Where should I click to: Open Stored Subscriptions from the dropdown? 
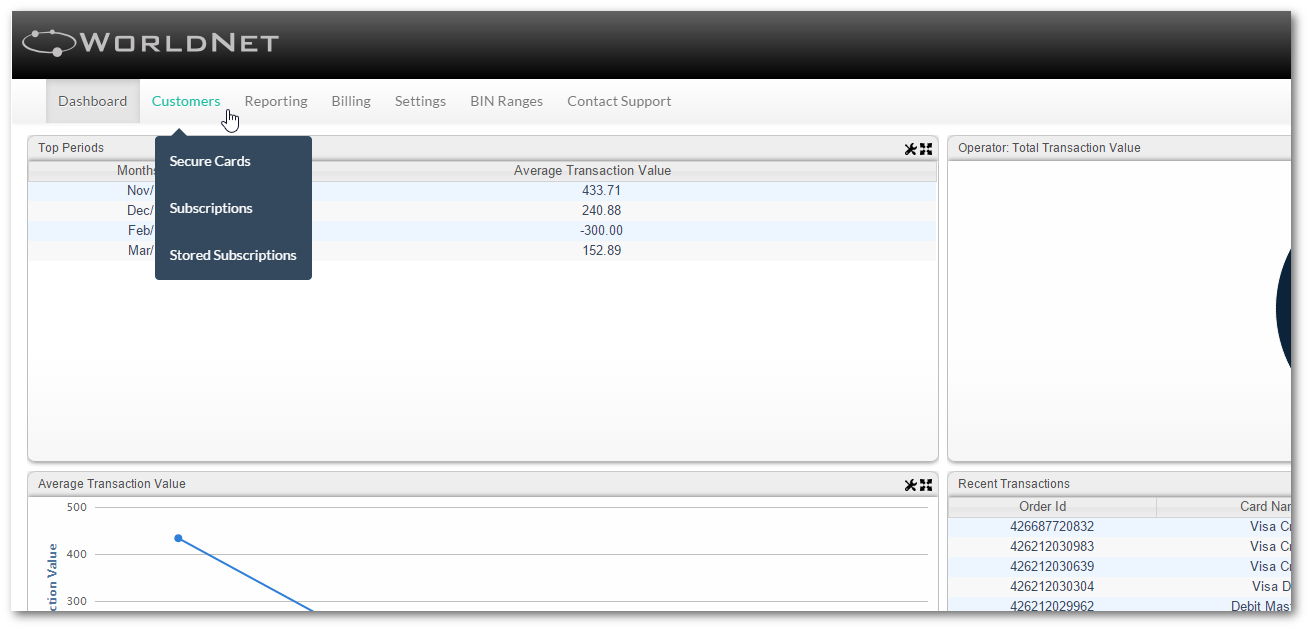coord(233,255)
